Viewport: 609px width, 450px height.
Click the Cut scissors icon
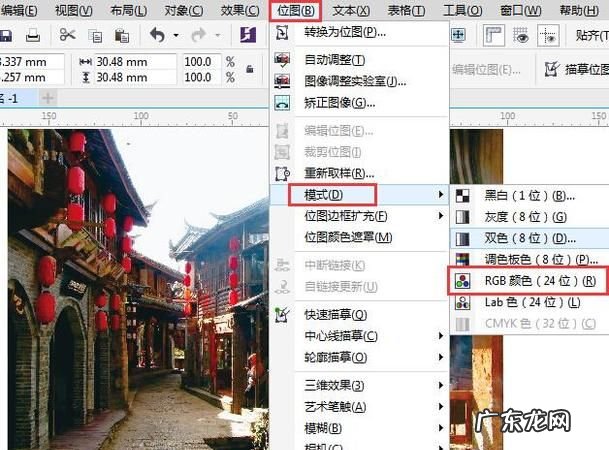tap(68, 35)
